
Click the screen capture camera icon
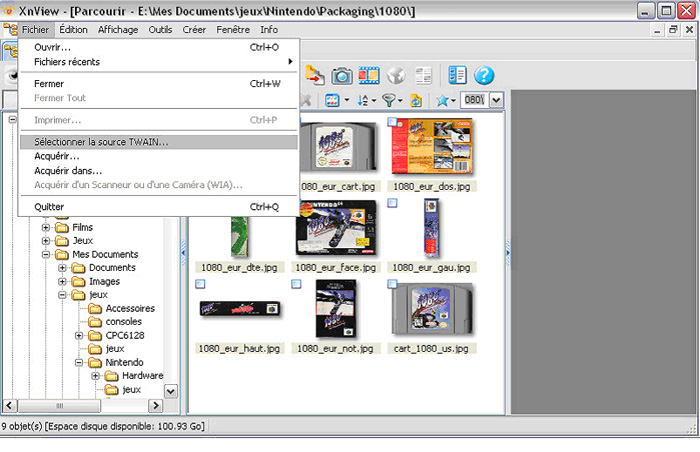[342, 75]
